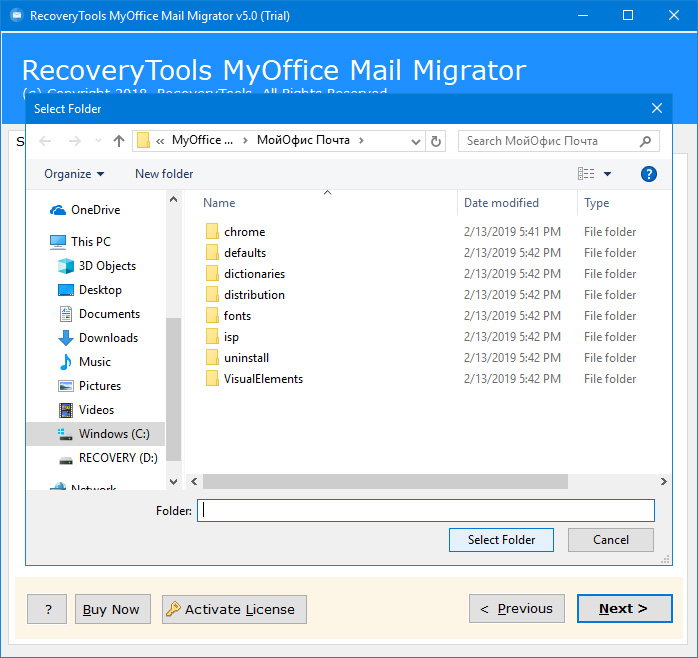Viewport: 698px width, 658px height.
Task: Select the distribution folder icon
Action: pyautogui.click(x=212, y=294)
